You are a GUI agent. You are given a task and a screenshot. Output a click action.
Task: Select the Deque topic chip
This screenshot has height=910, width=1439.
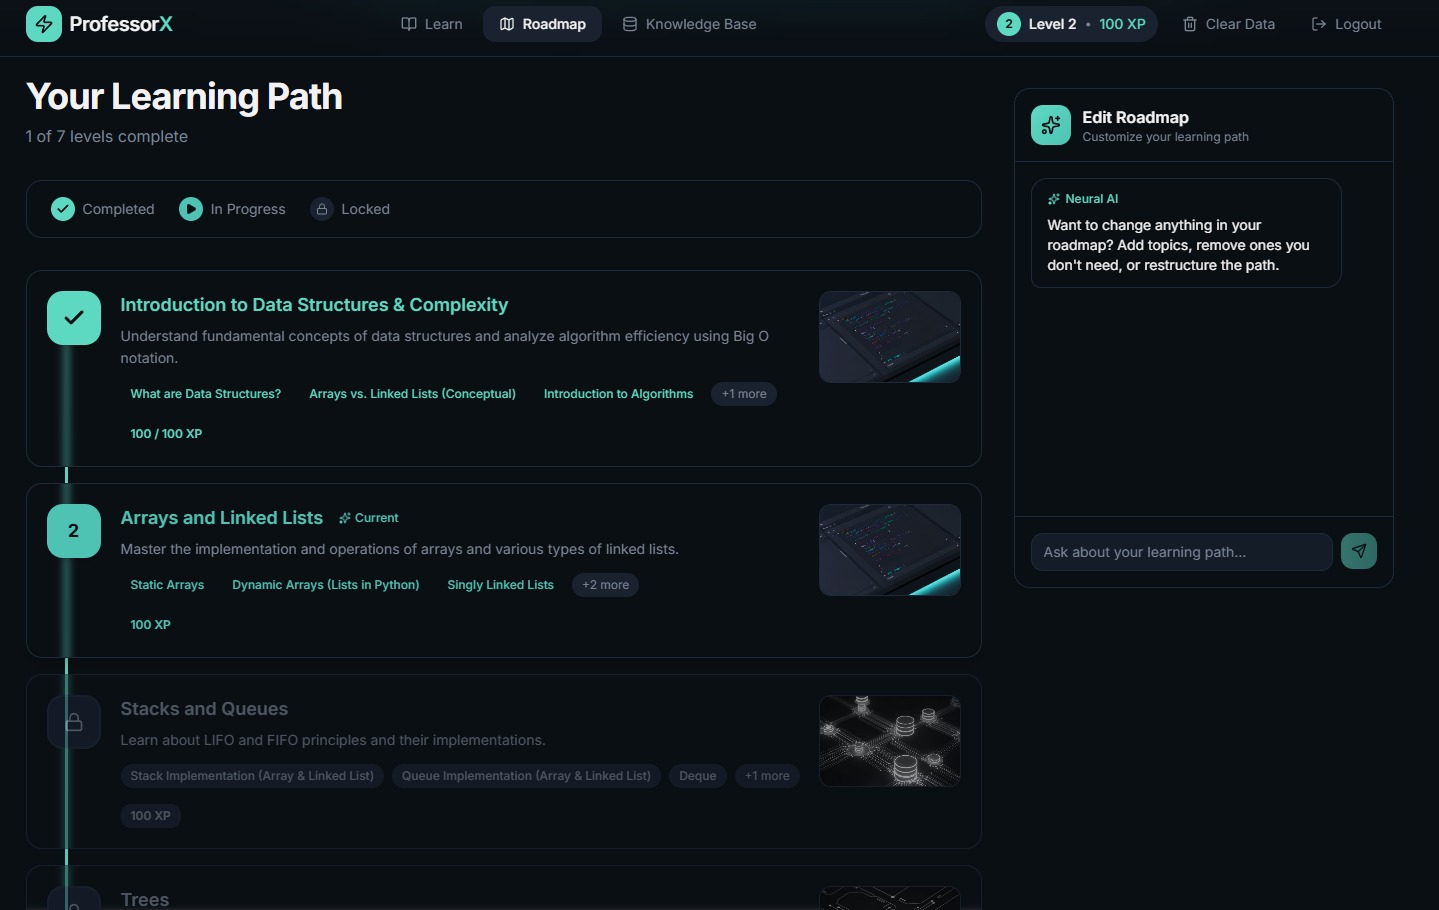click(x=698, y=776)
